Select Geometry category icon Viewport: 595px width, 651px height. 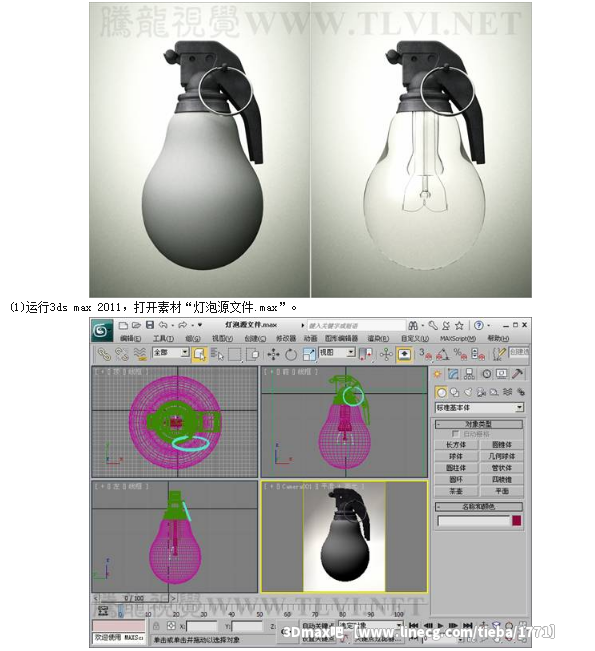tap(441, 392)
